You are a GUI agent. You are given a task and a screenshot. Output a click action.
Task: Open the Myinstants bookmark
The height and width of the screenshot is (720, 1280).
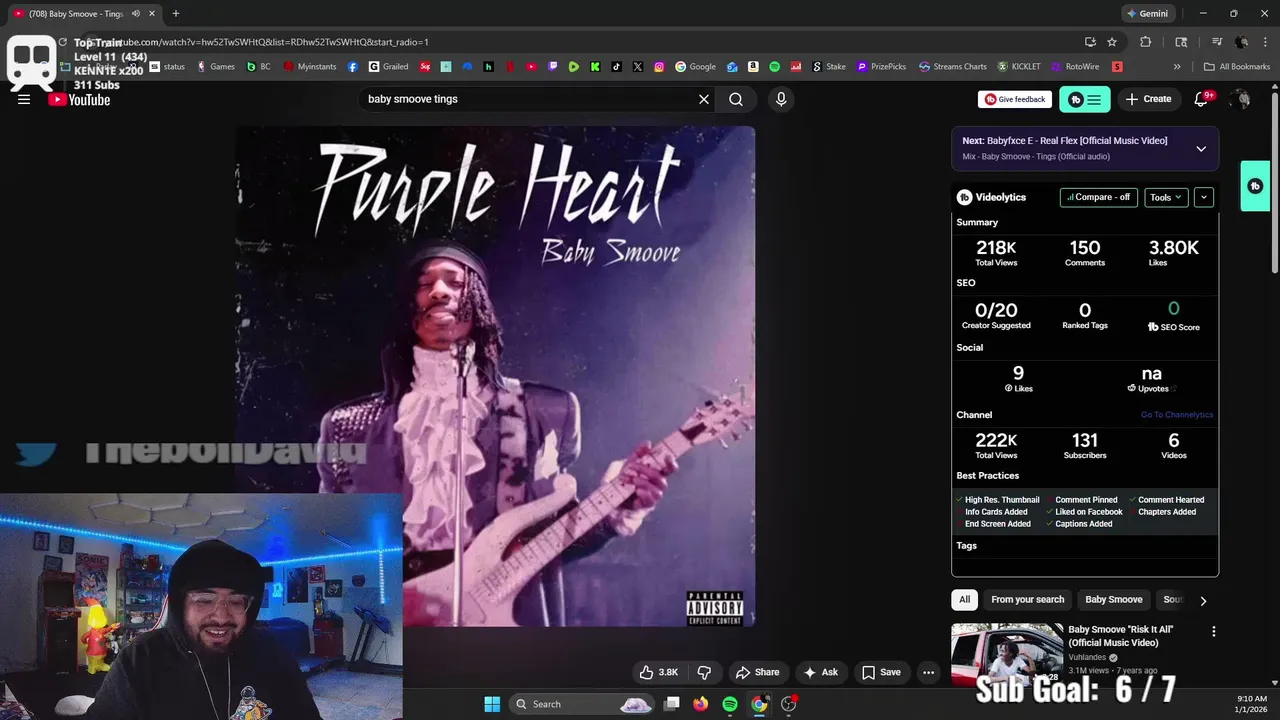pos(310,67)
